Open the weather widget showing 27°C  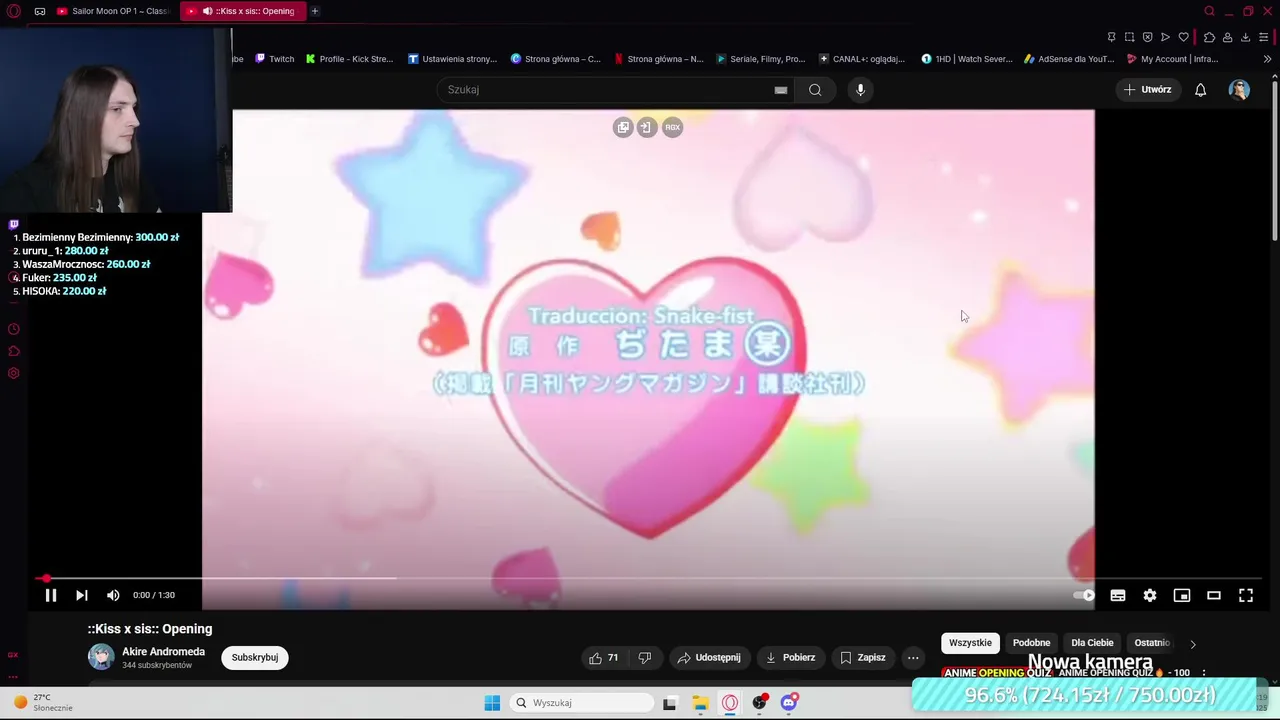coord(43,702)
